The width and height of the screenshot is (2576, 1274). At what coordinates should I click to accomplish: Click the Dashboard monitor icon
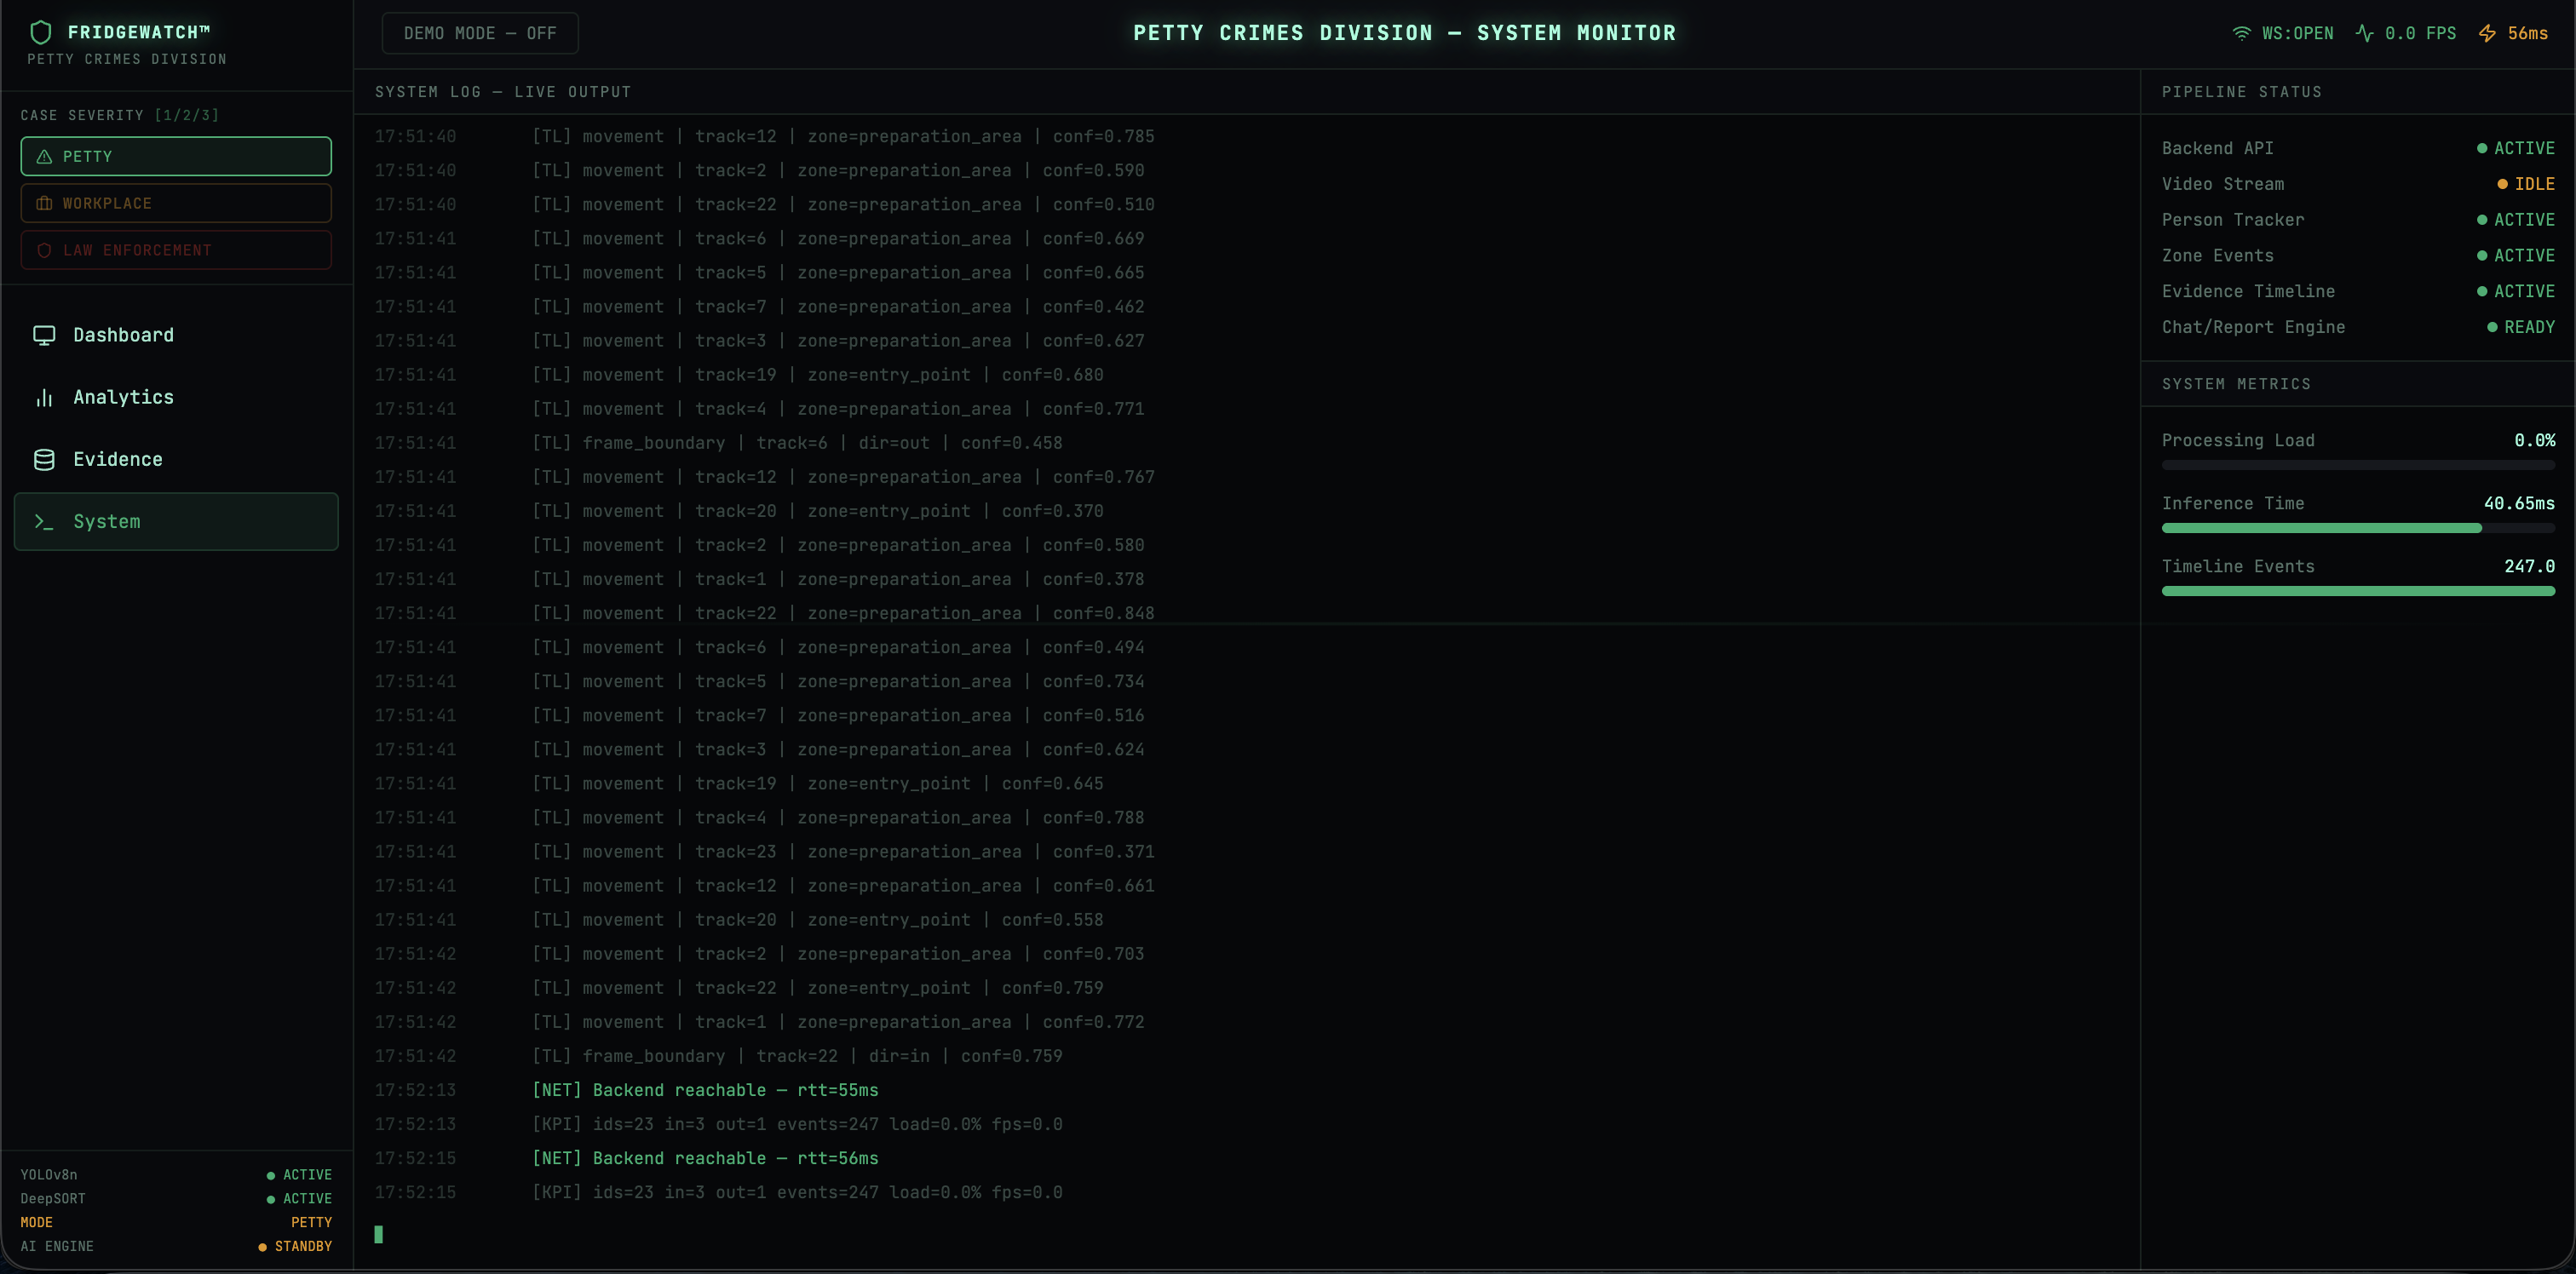(44, 335)
